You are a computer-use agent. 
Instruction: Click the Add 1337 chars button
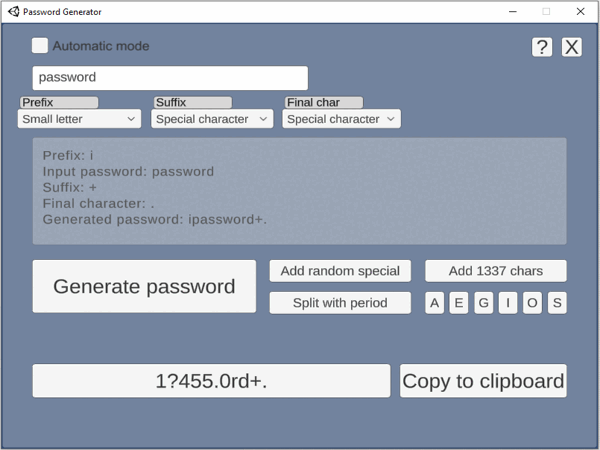pyautogui.click(x=496, y=271)
